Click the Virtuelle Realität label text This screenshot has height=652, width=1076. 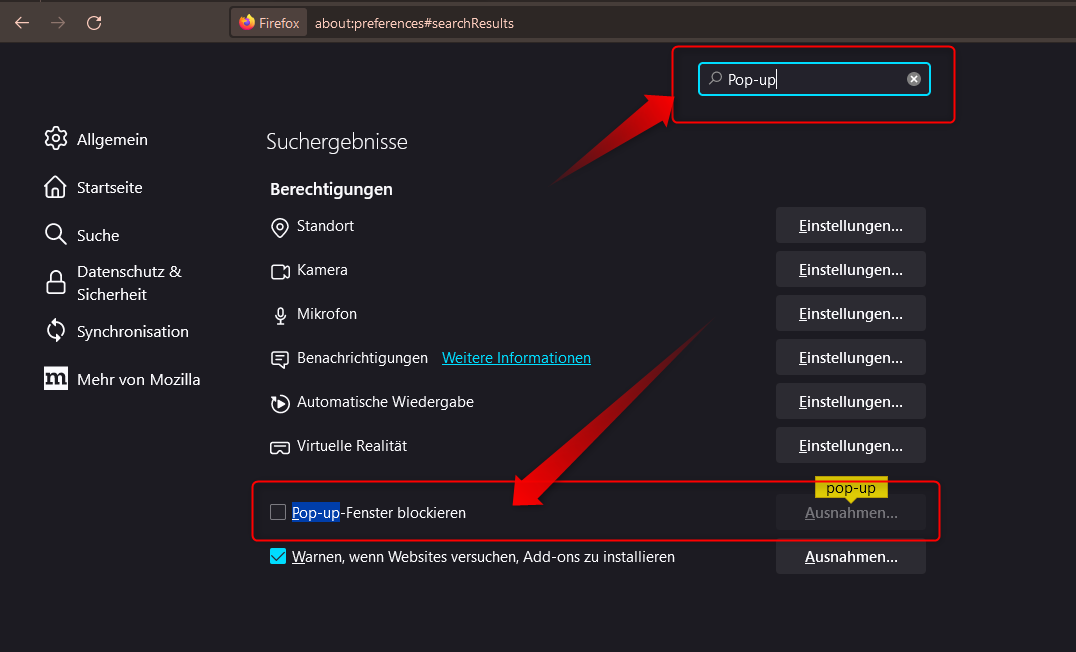coord(352,445)
